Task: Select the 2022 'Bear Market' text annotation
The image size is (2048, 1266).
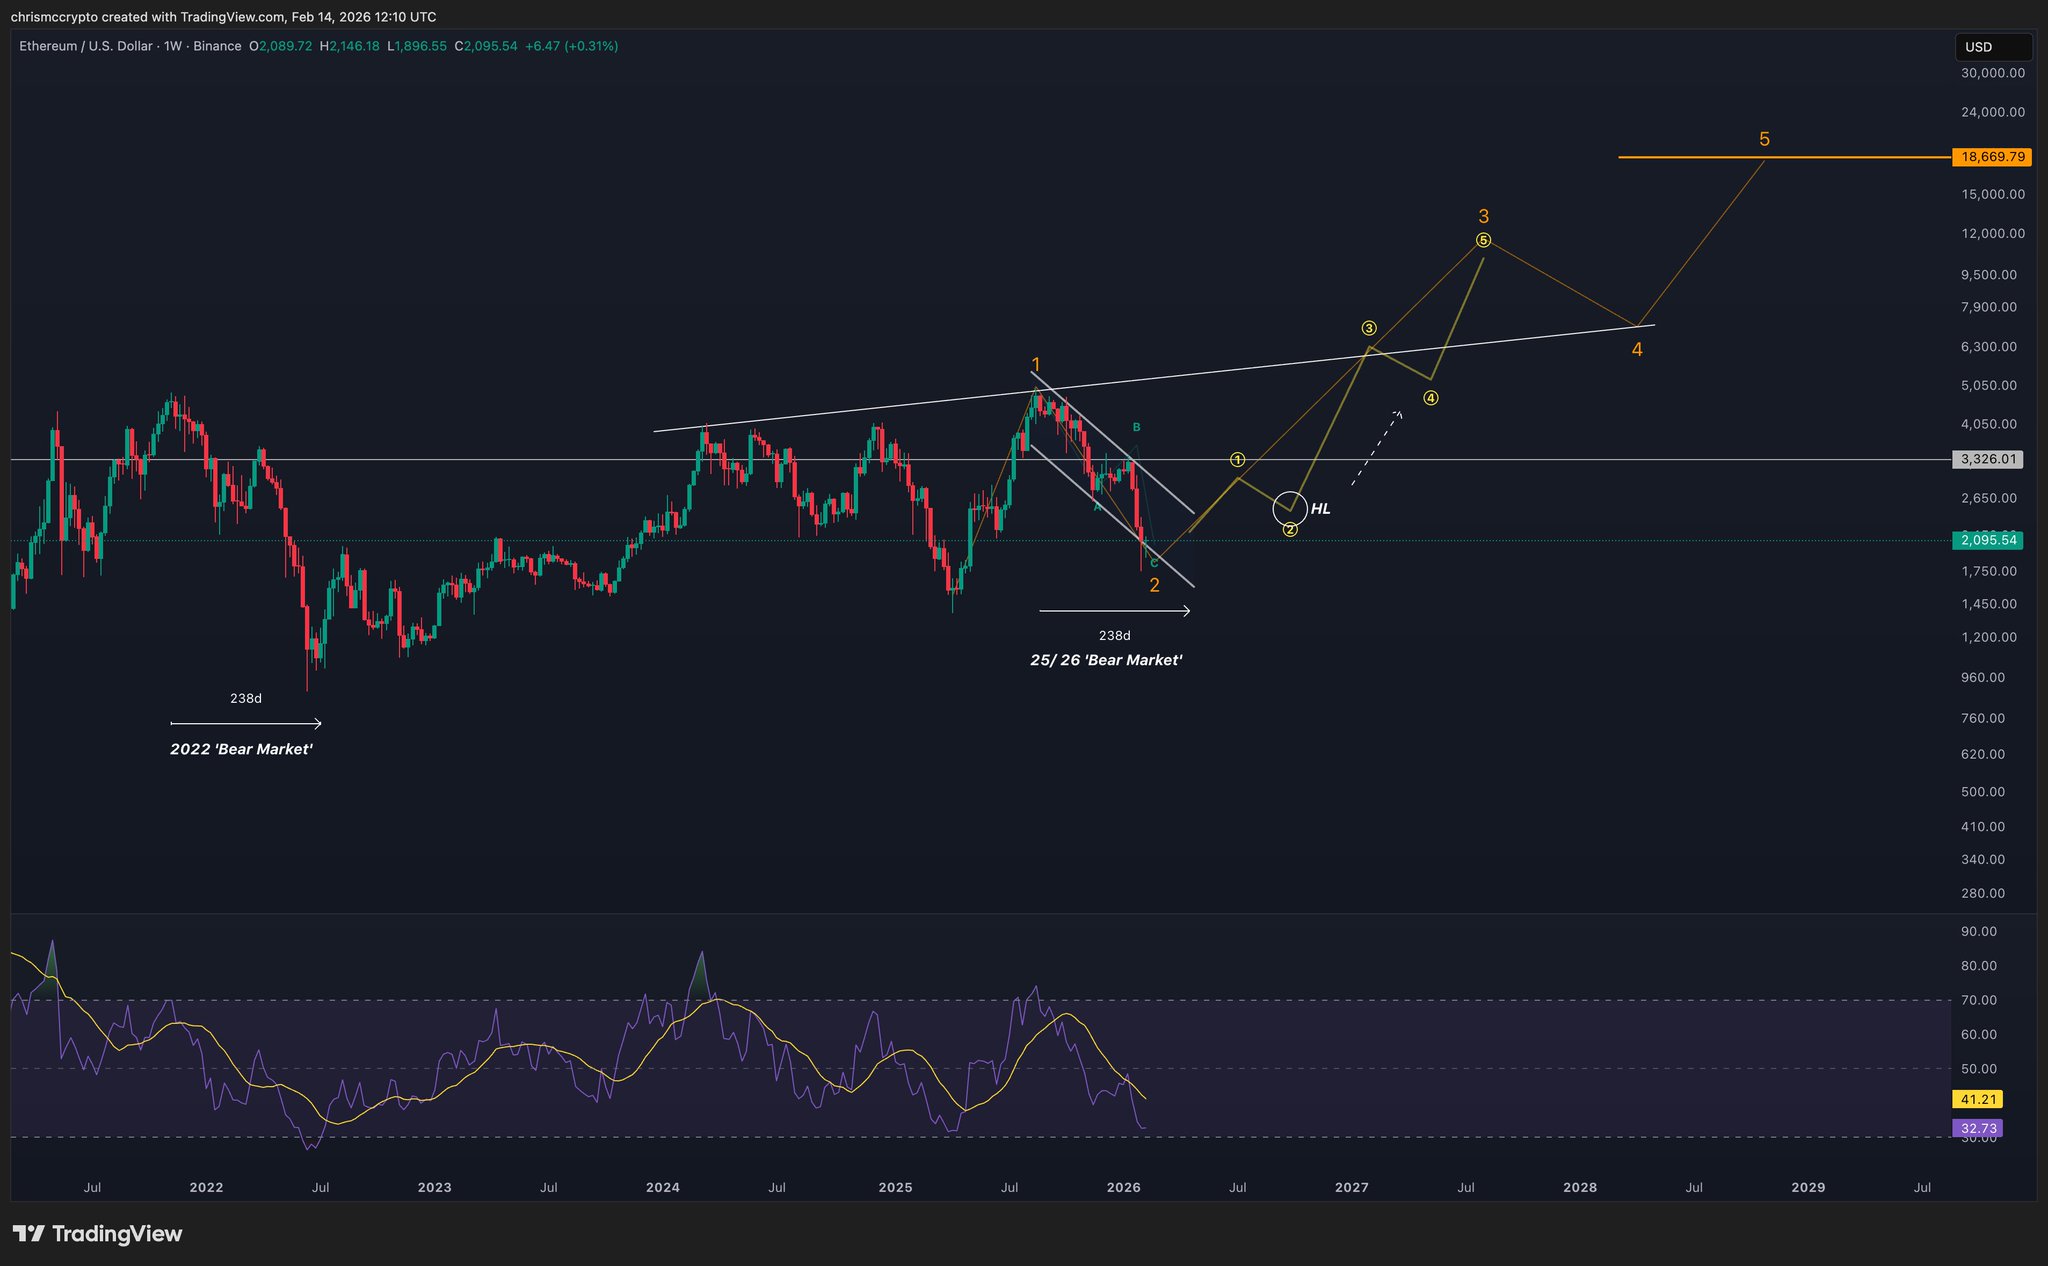Action: 241,749
